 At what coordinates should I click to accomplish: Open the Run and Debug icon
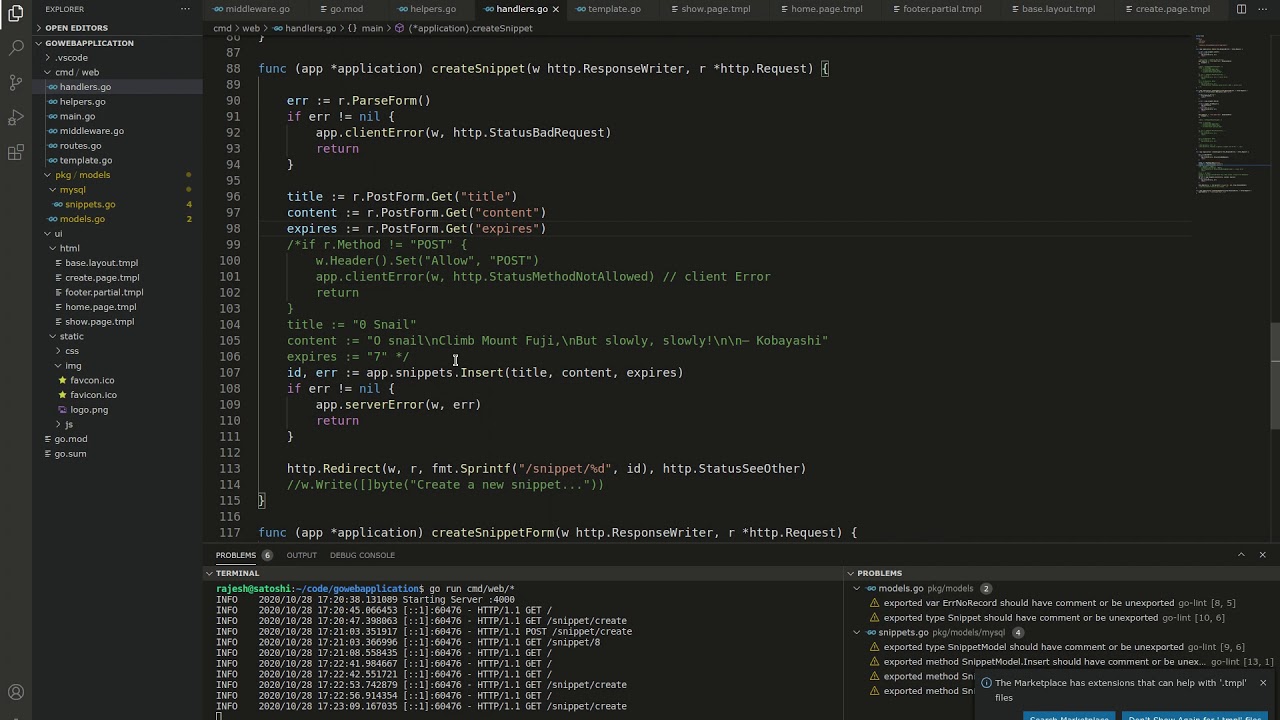click(x=16, y=118)
